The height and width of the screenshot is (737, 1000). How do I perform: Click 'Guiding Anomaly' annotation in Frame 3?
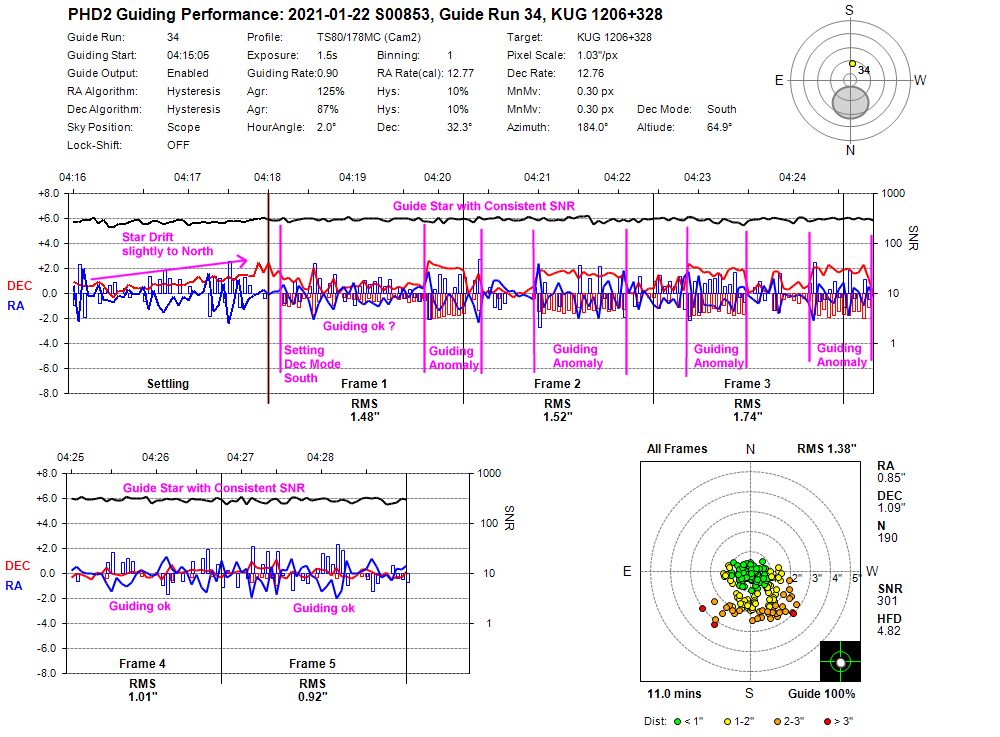[719, 356]
